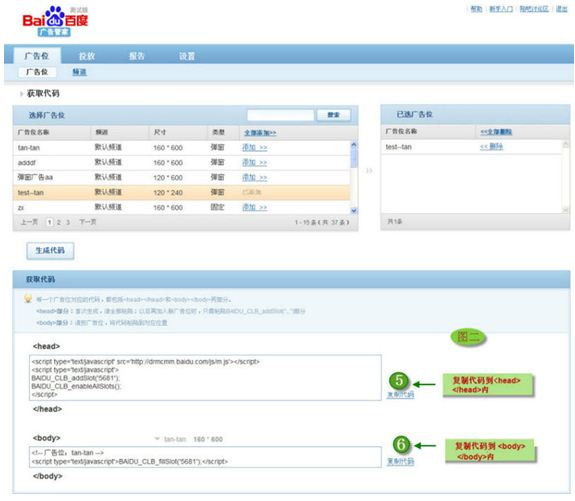Viewport: 575px width, 501px height.
Task: Click inside the head code text box
Action: 205,378
